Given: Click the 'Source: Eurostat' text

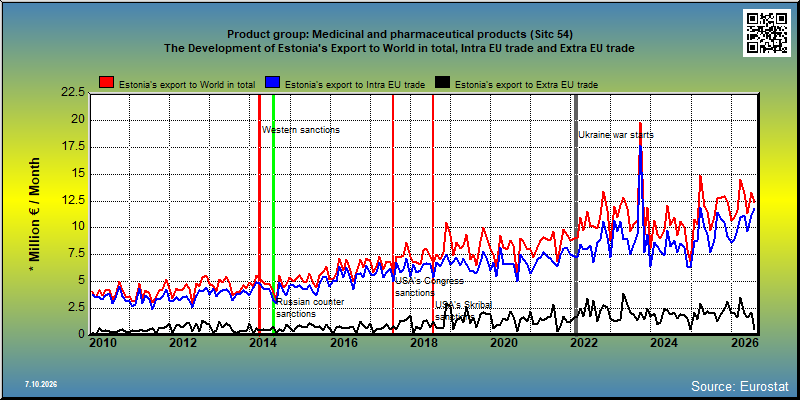Looking at the screenshot, I should pos(739,385).
